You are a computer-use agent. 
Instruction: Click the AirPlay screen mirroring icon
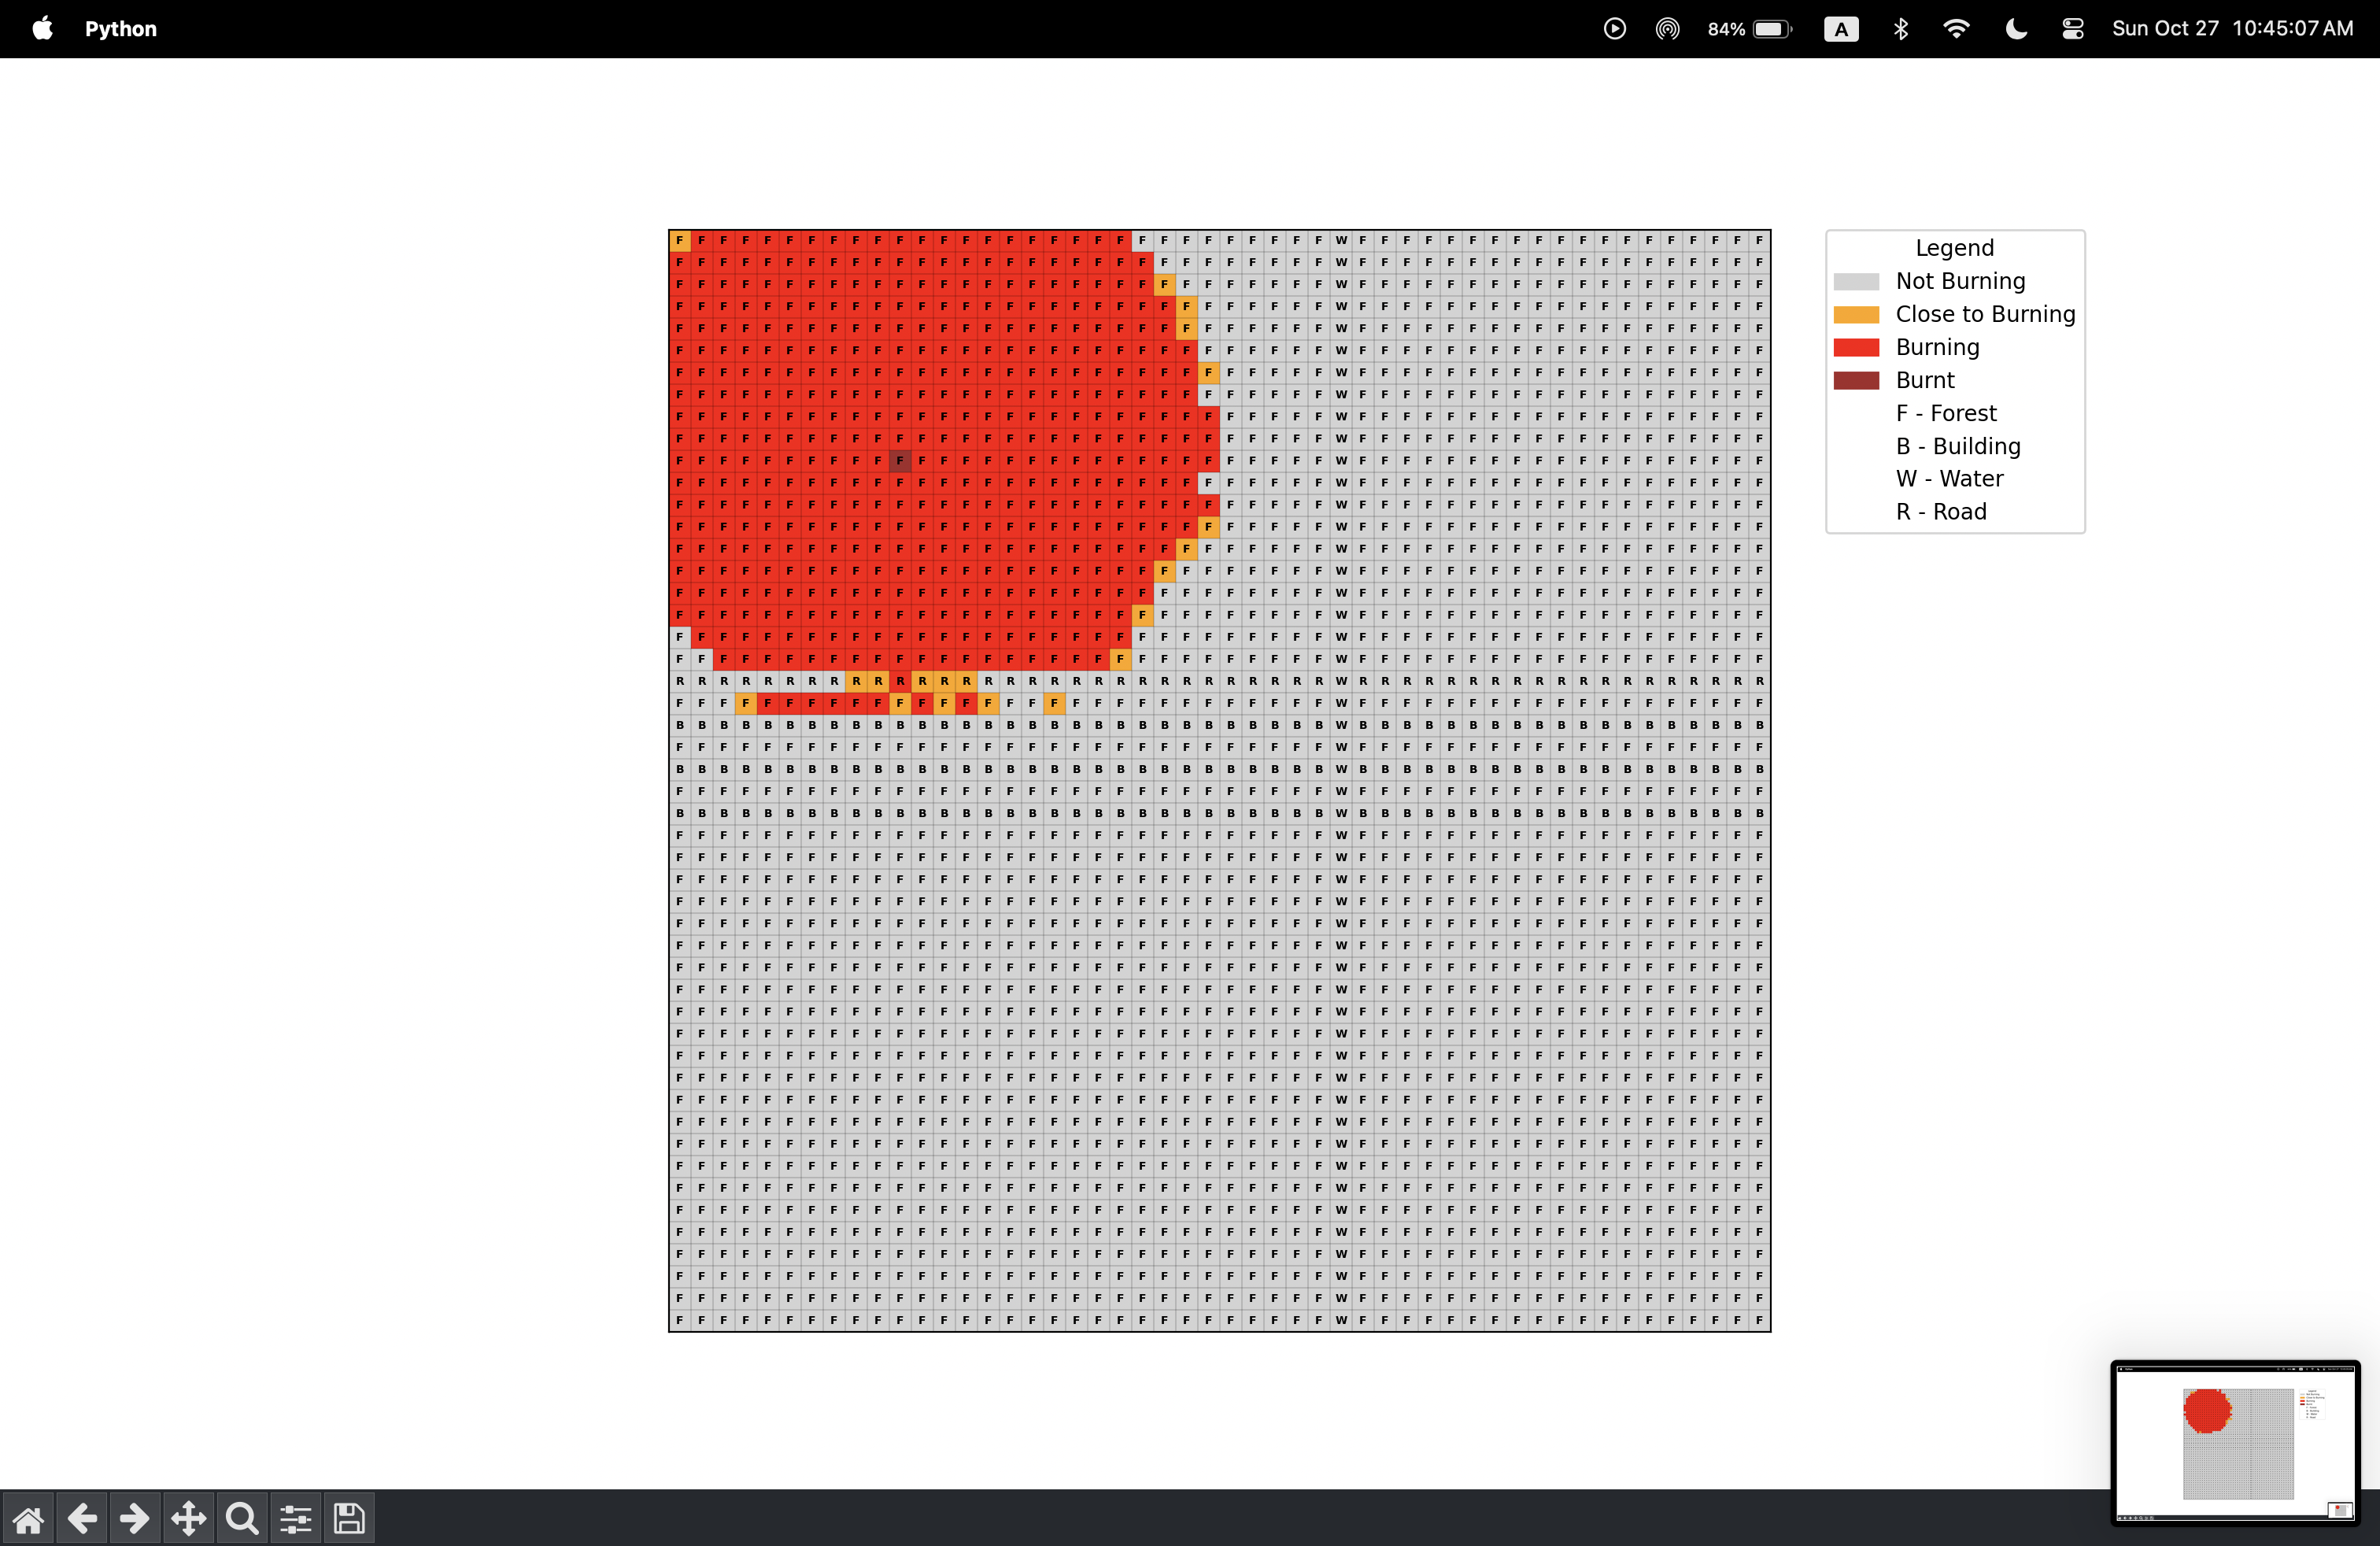(x=1667, y=29)
